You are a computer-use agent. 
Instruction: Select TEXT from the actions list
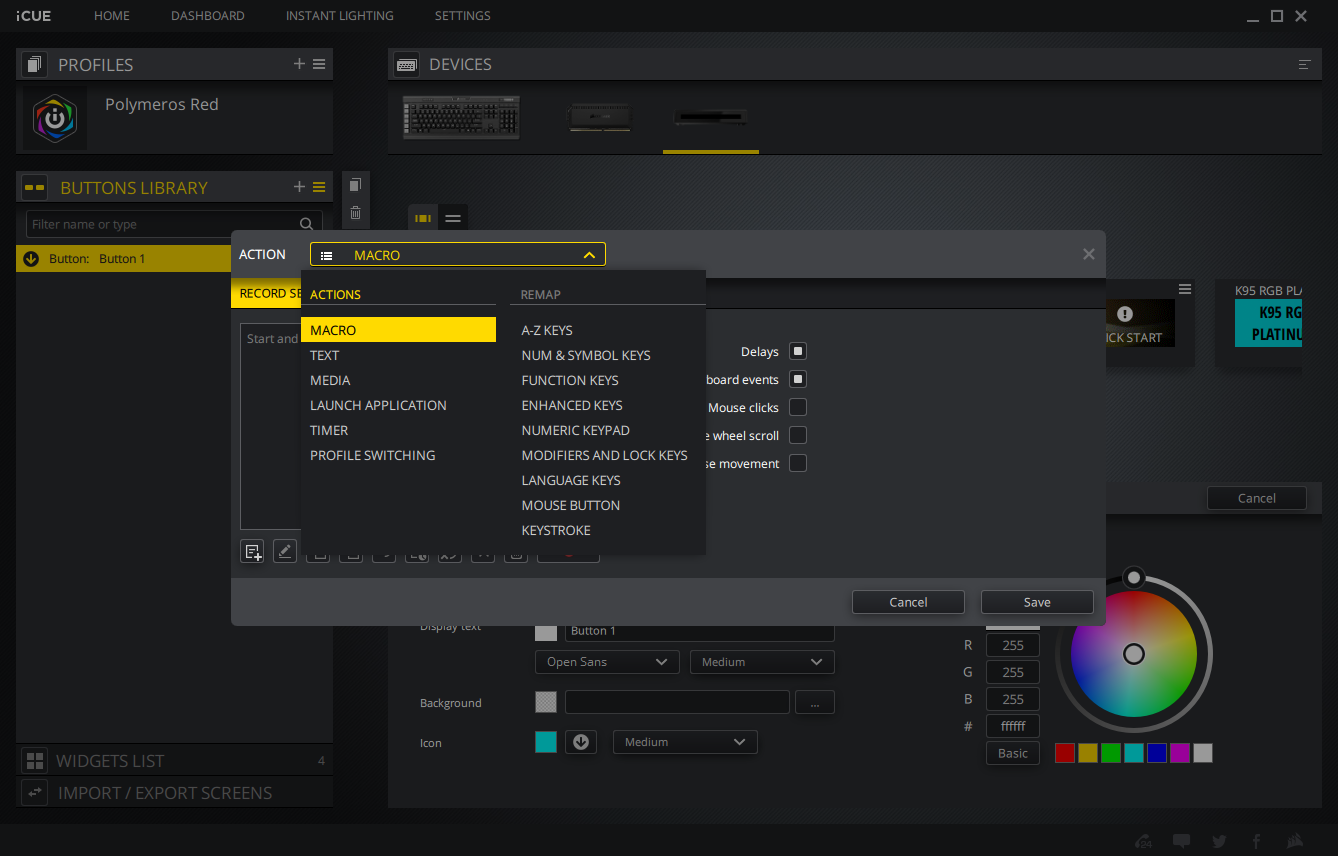(325, 355)
